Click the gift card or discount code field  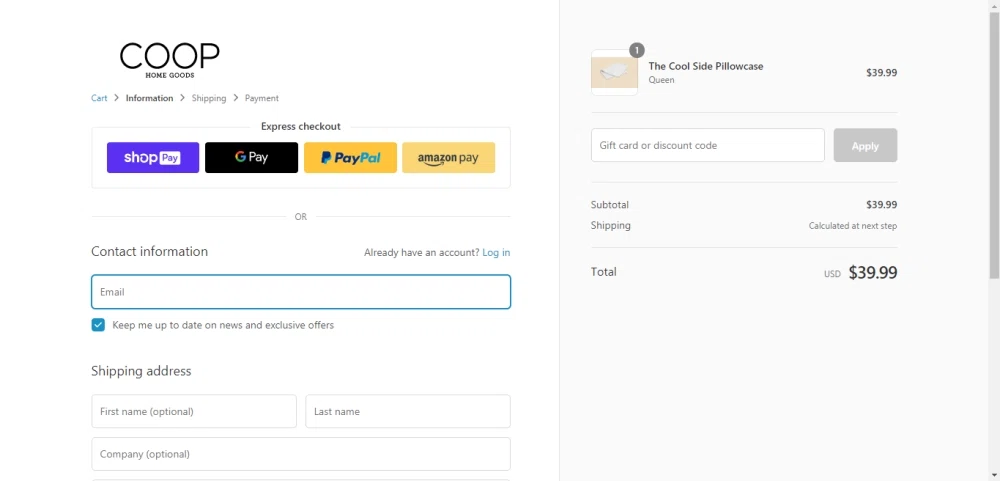[x=707, y=146]
